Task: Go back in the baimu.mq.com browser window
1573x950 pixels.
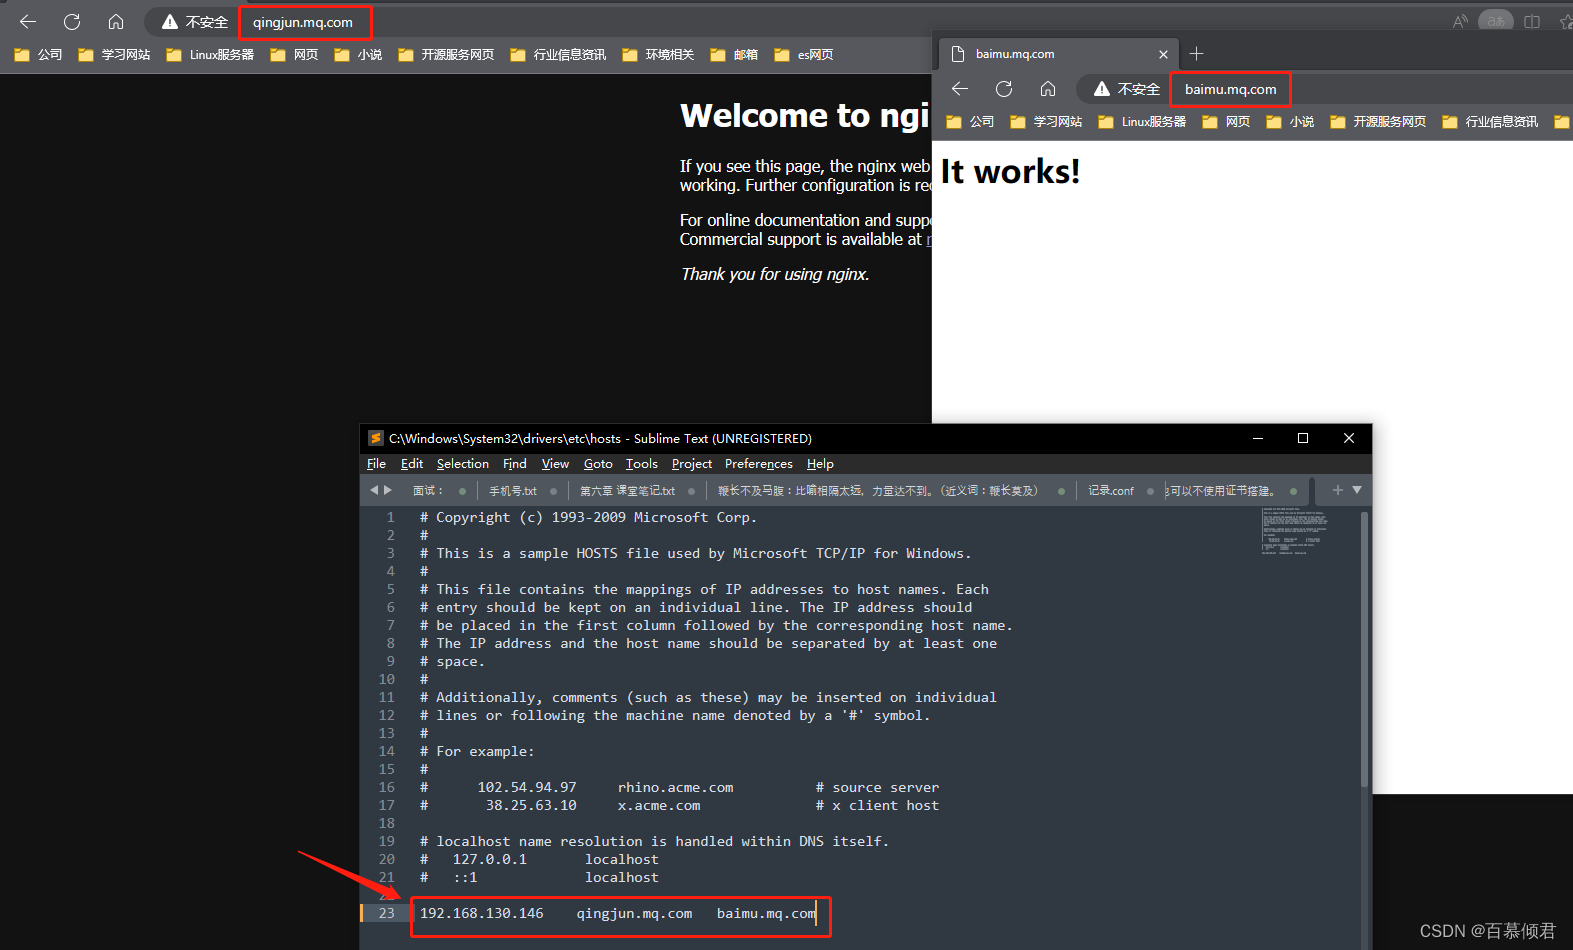Action: (x=960, y=89)
